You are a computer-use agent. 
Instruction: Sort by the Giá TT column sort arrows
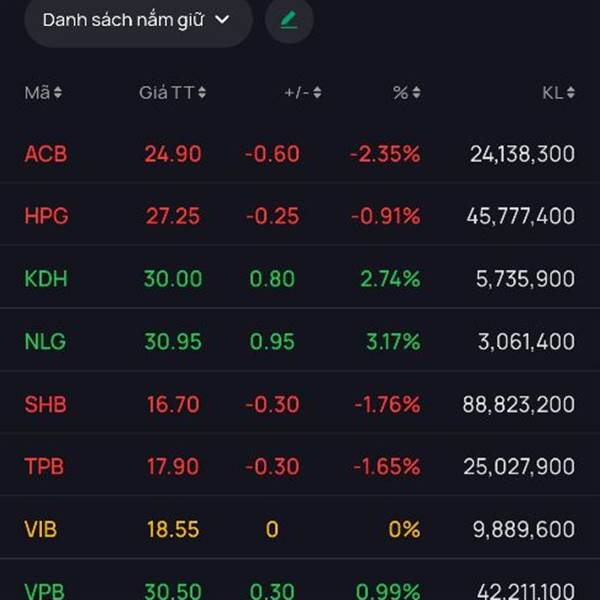pos(202,93)
